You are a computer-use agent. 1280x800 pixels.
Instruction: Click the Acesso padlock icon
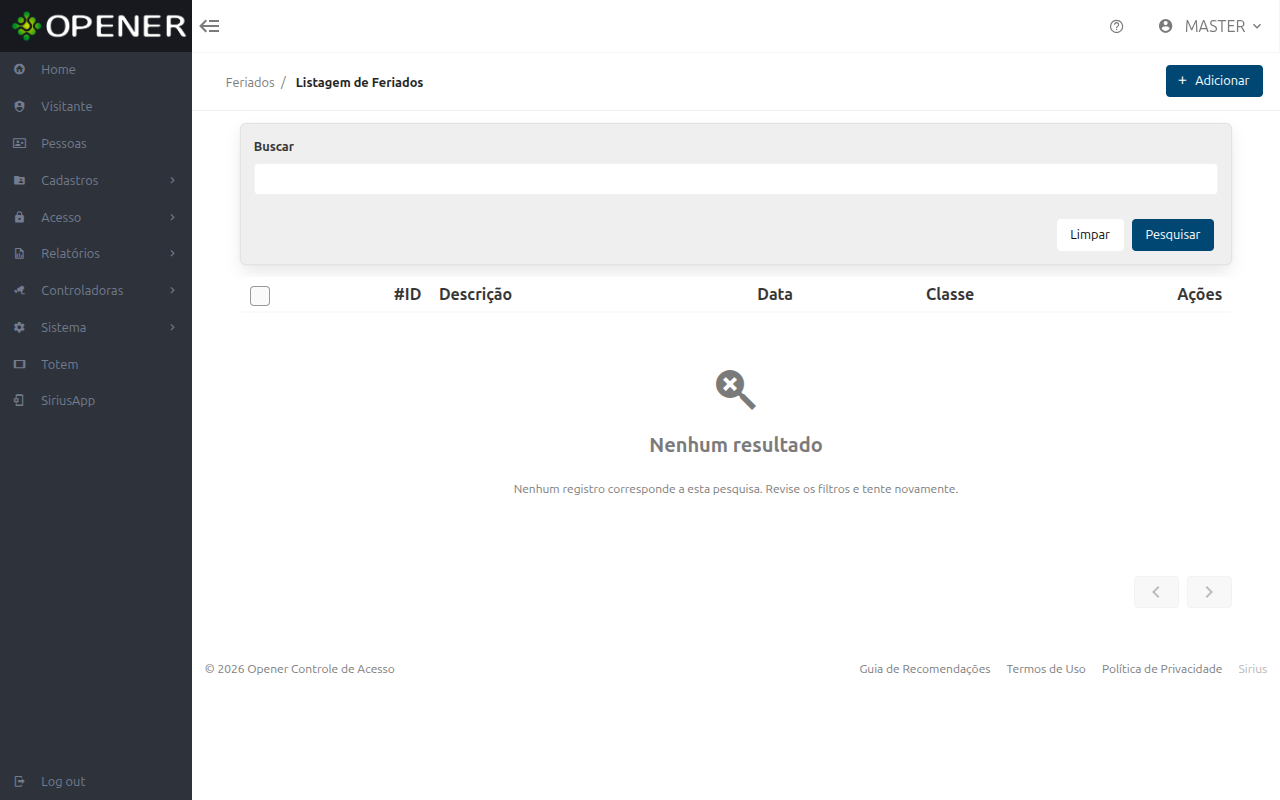(19, 217)
